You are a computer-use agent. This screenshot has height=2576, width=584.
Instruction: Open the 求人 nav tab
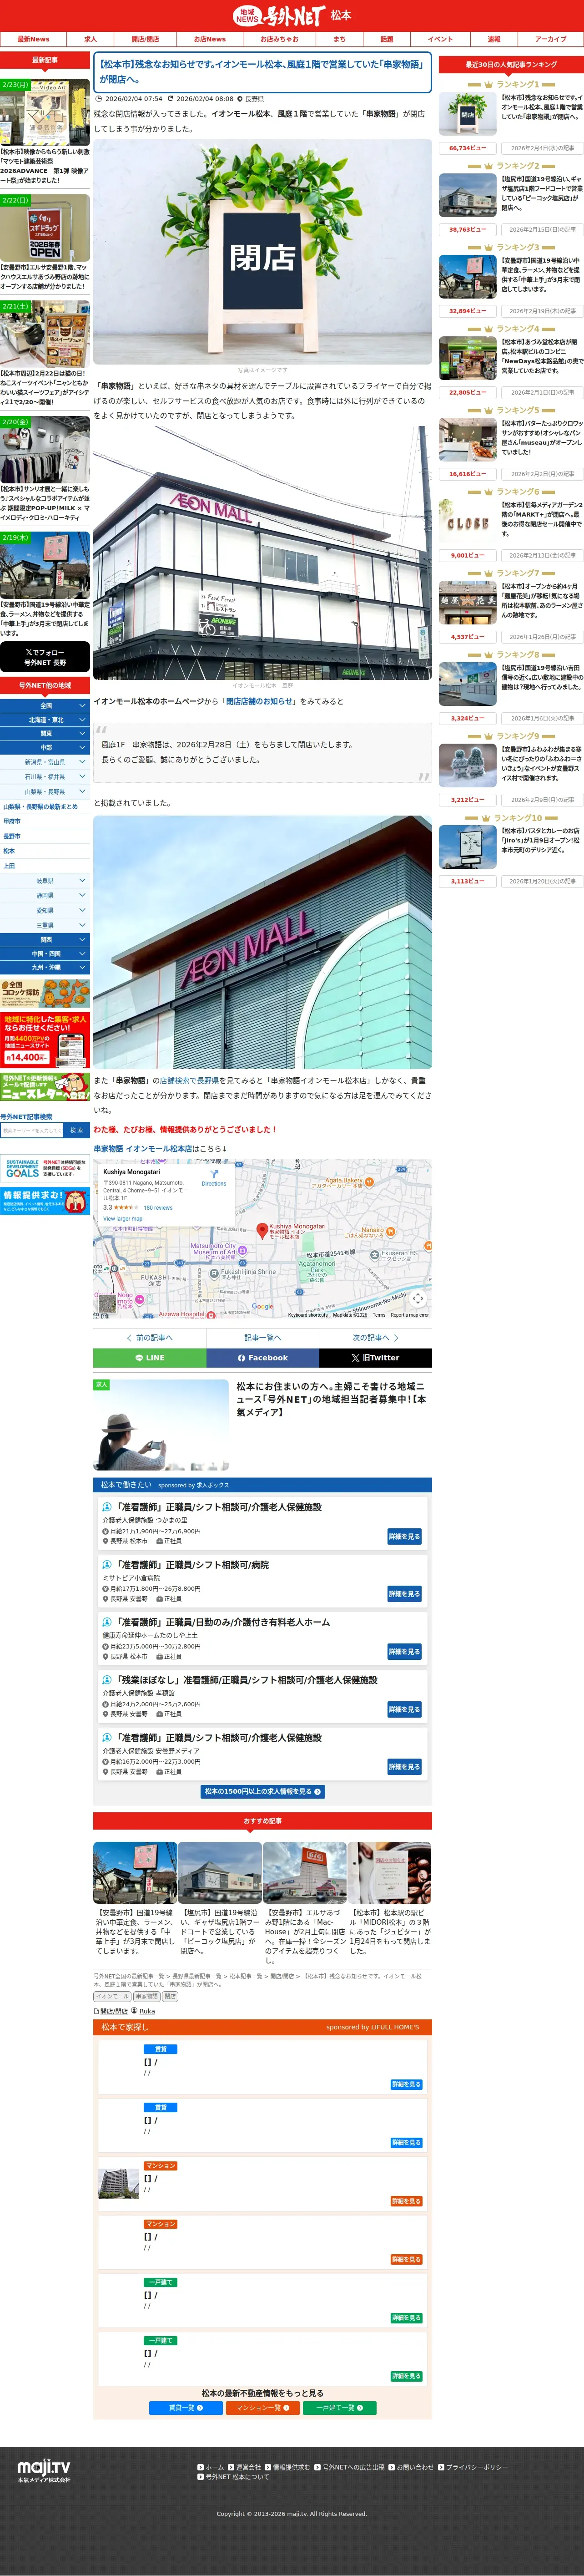[91, 39]
